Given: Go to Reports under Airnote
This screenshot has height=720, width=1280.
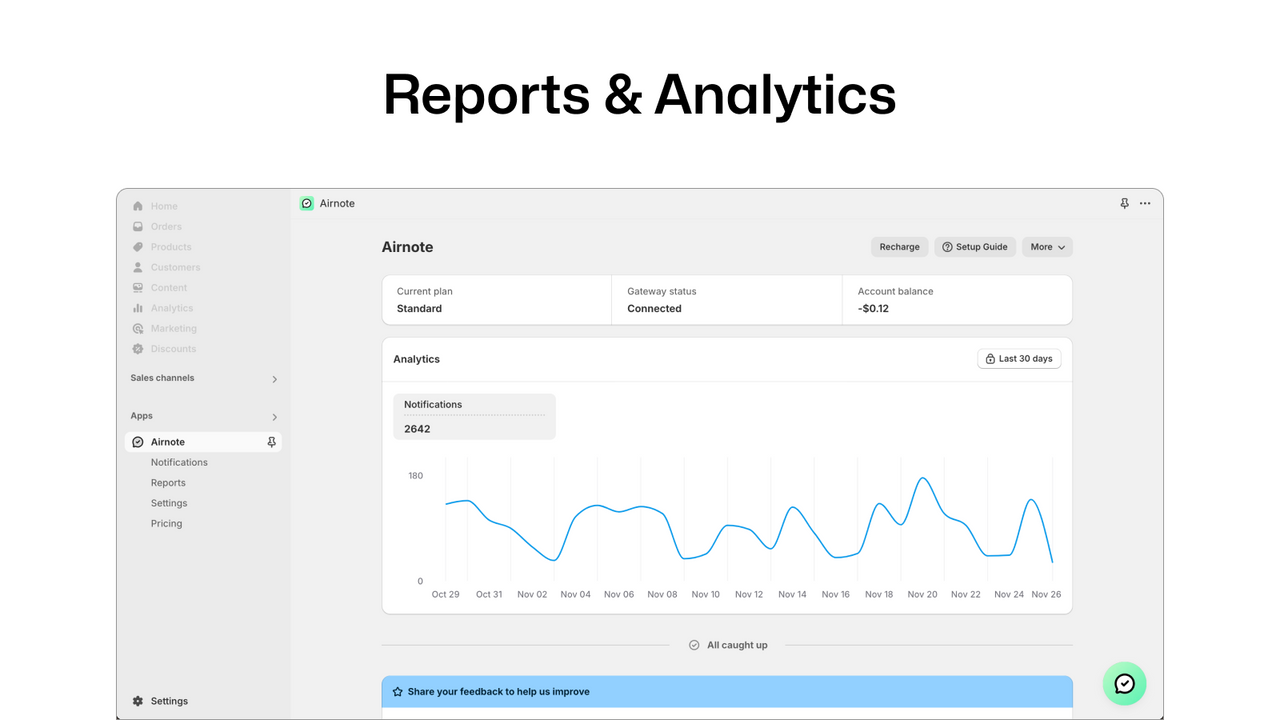Looking at the screenshot, I should coord(168,482).
